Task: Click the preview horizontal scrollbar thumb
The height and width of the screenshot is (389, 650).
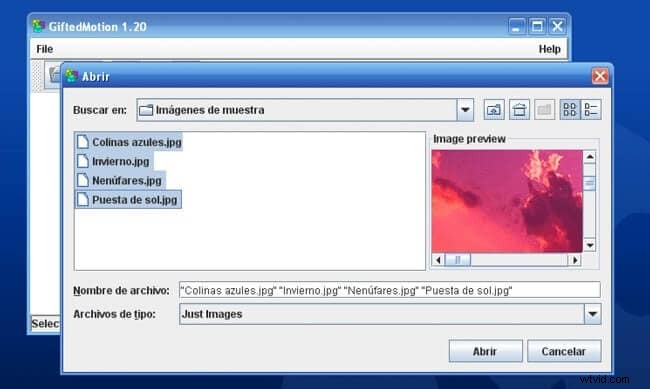Action: (x=458, y=260)
